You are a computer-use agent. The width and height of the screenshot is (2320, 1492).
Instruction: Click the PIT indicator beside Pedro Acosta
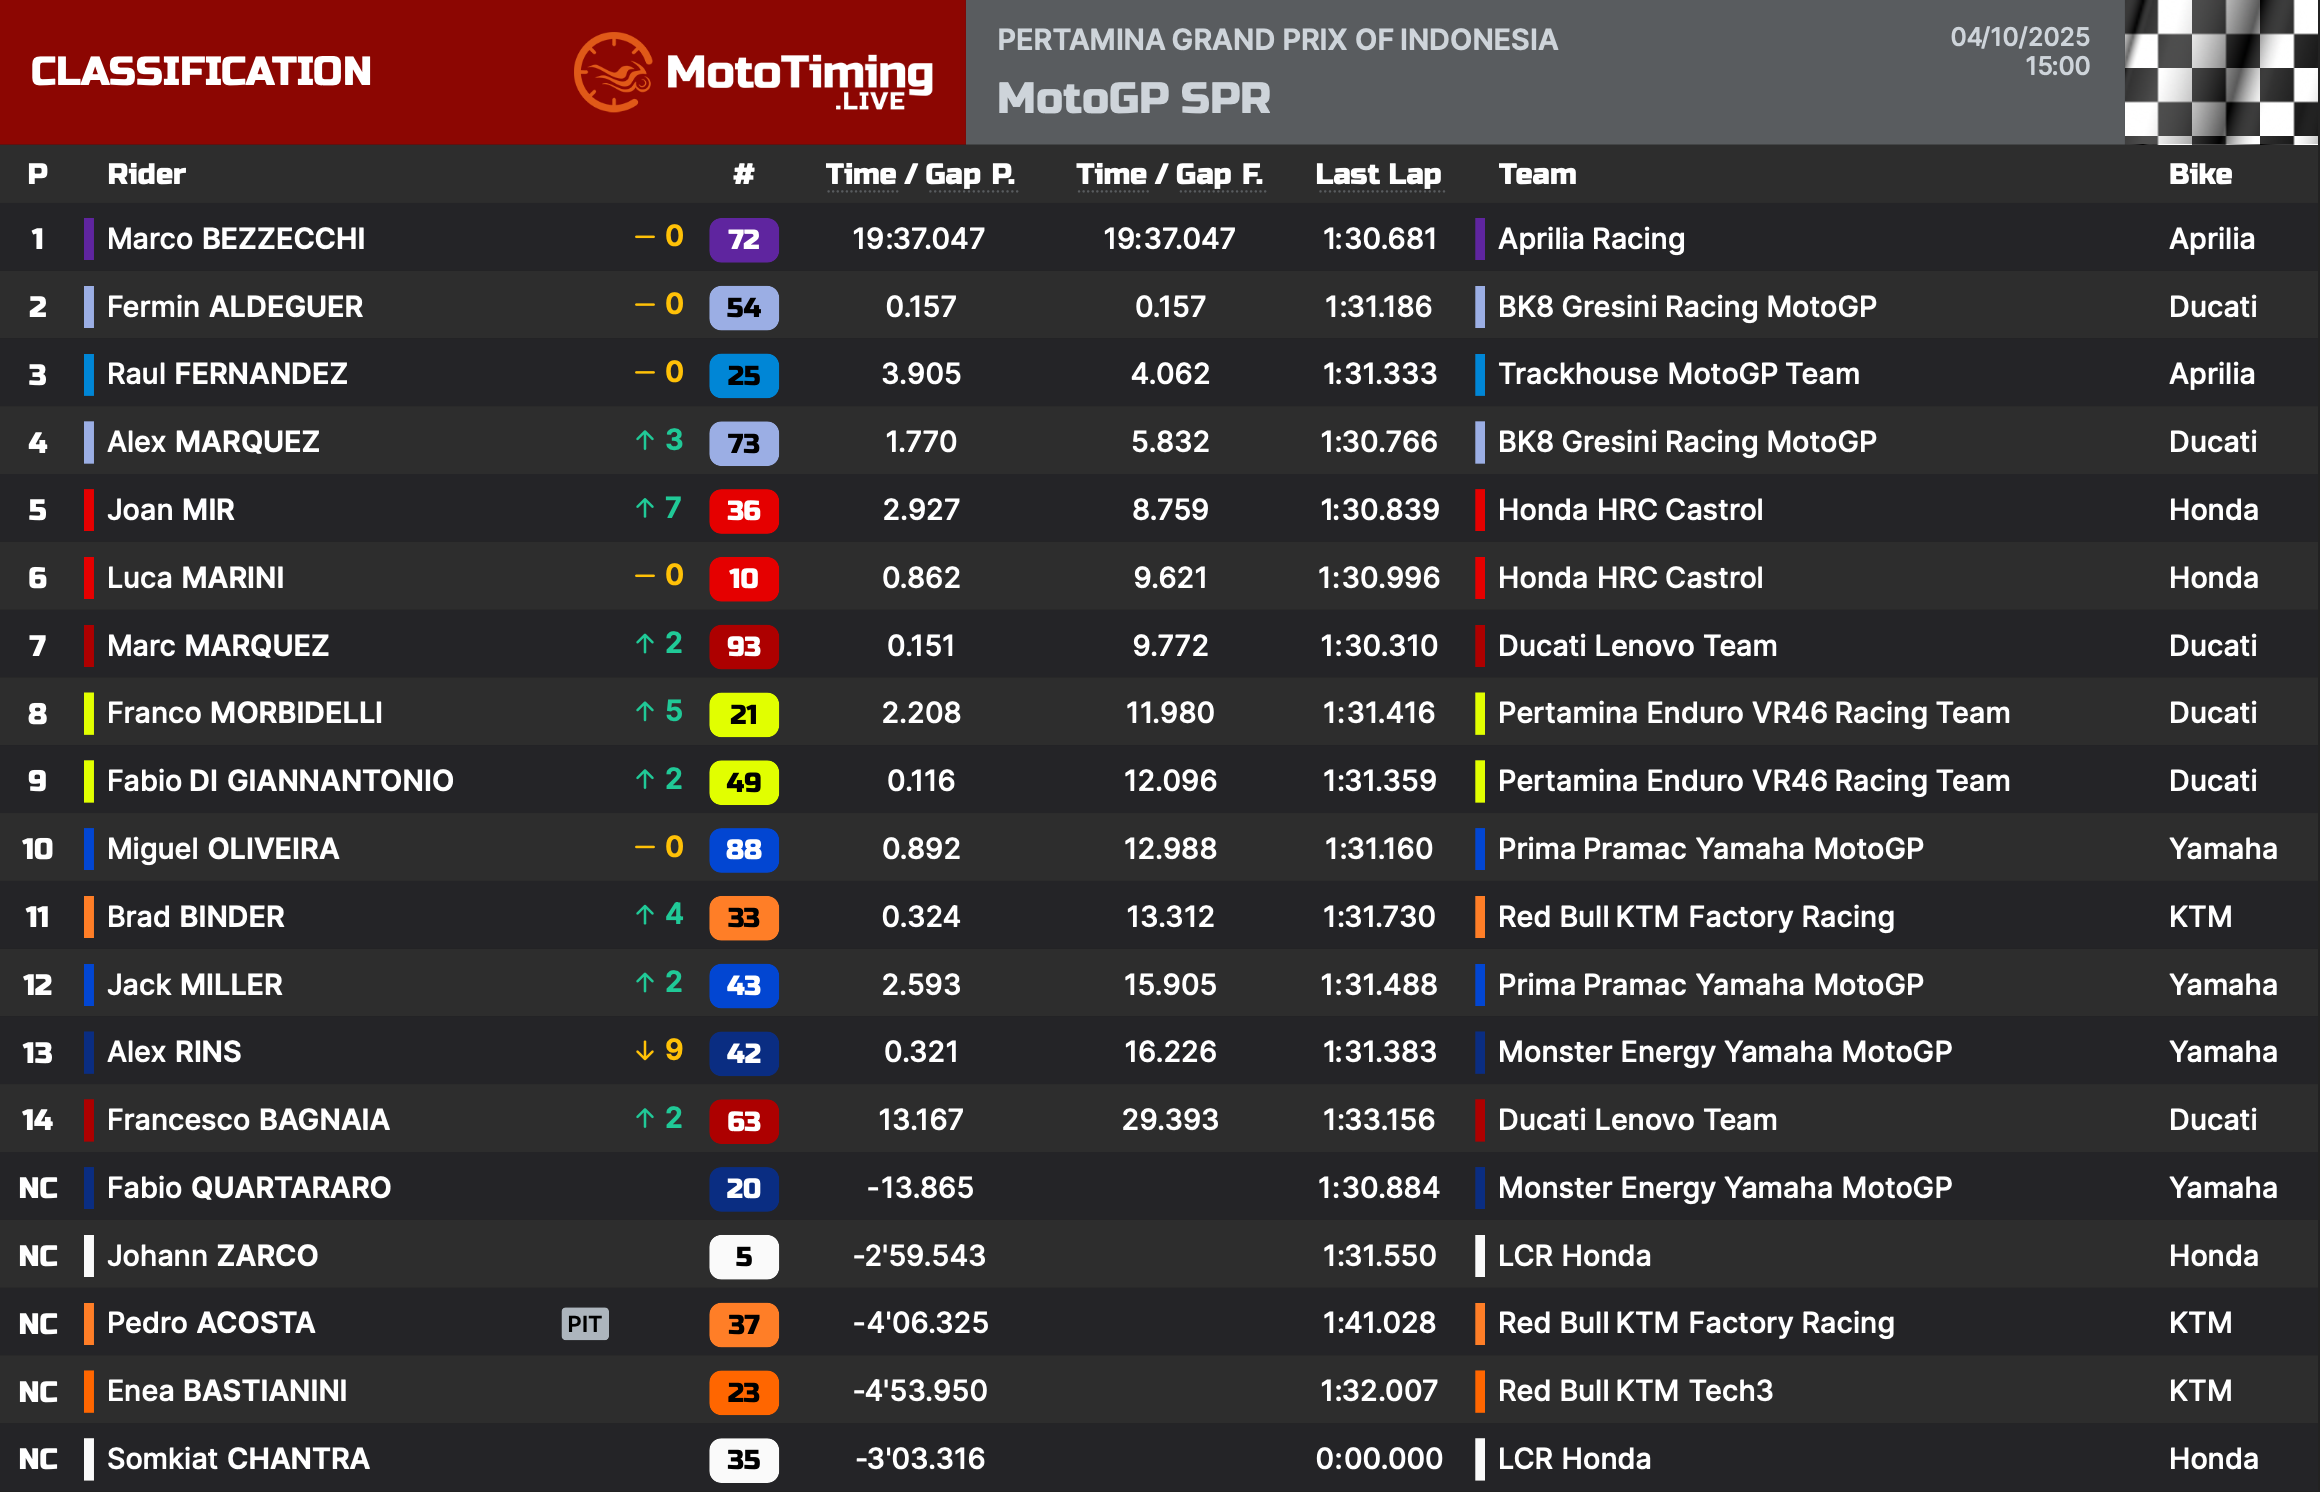[x=584, y=1324]
